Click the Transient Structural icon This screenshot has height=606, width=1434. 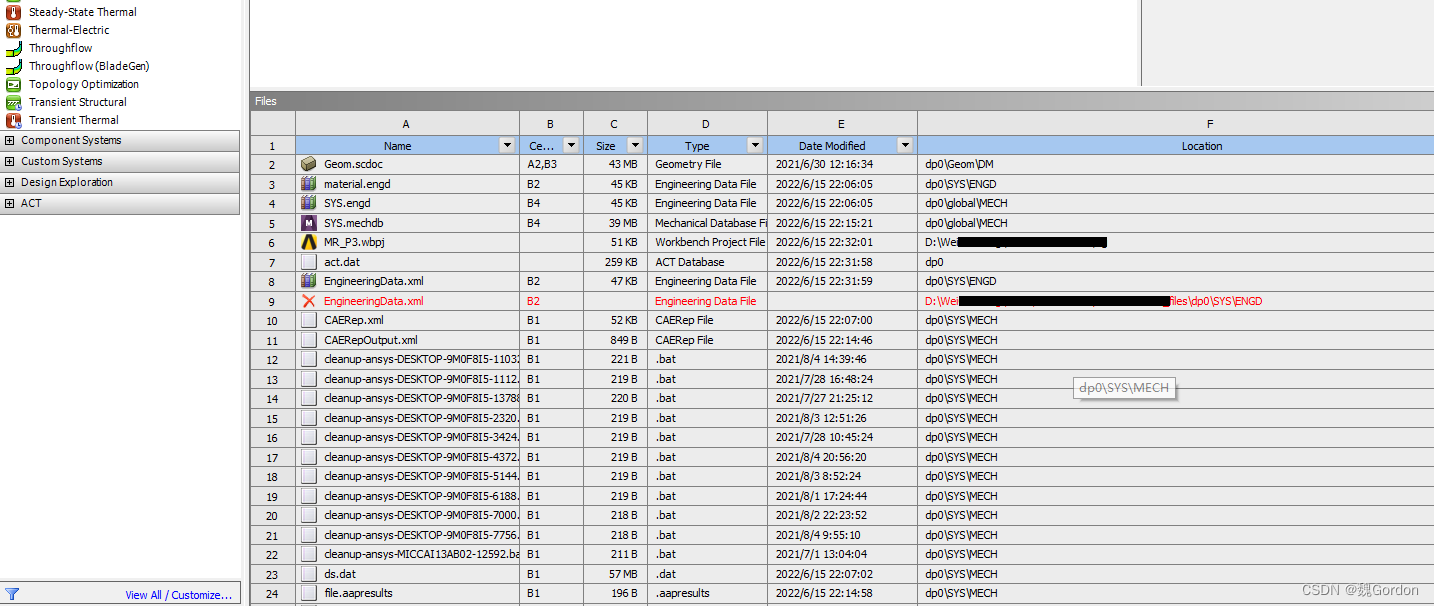tap(13, 102)
